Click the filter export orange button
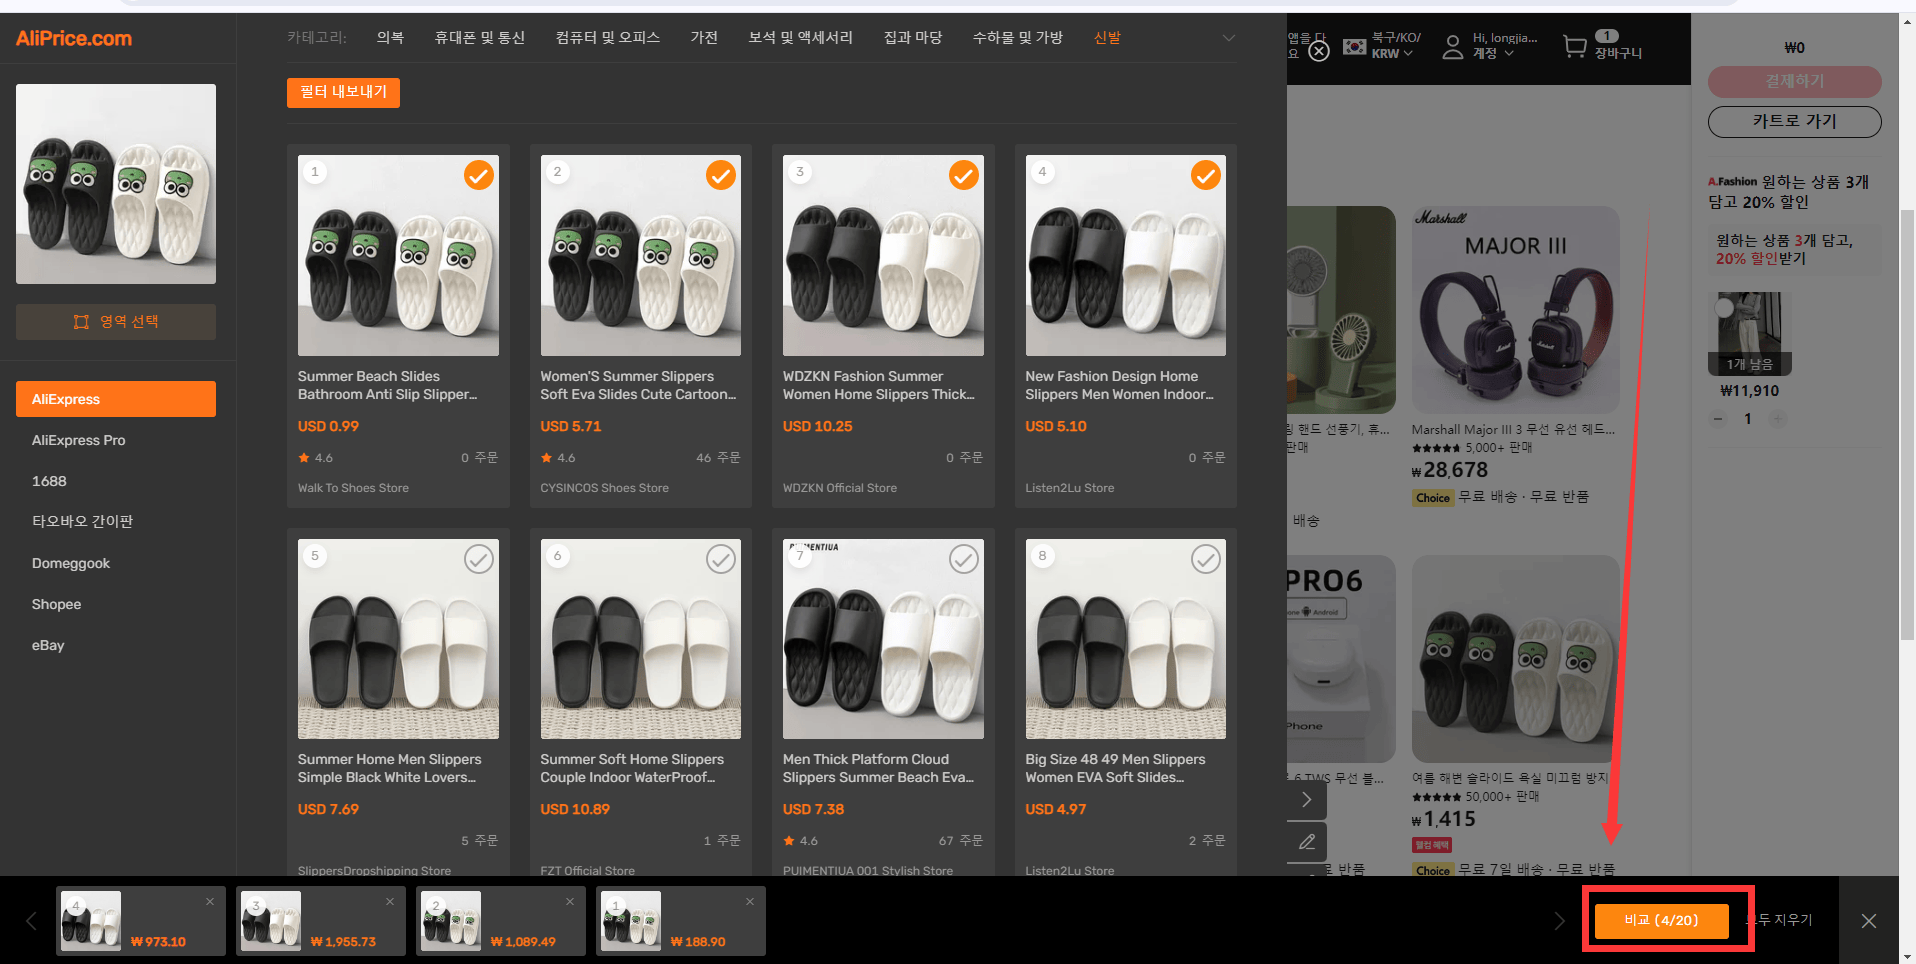The height and width of the screenshot is (964, 1916). (x=343, y=92)
